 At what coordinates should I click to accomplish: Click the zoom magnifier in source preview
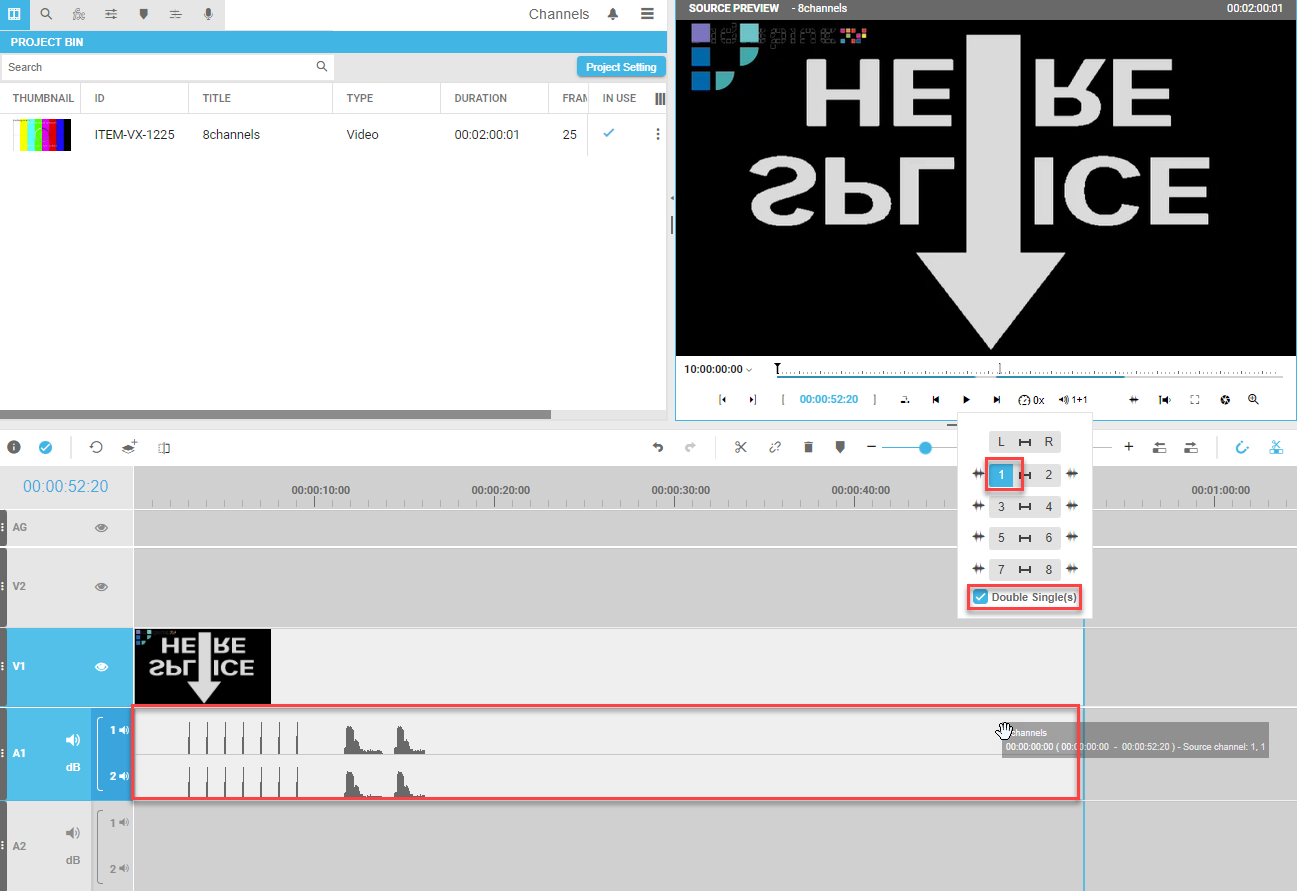pos(1253,400)
